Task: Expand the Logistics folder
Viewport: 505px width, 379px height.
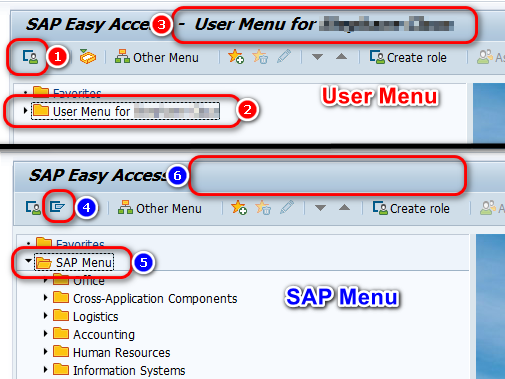Action: tap(46, 315)
